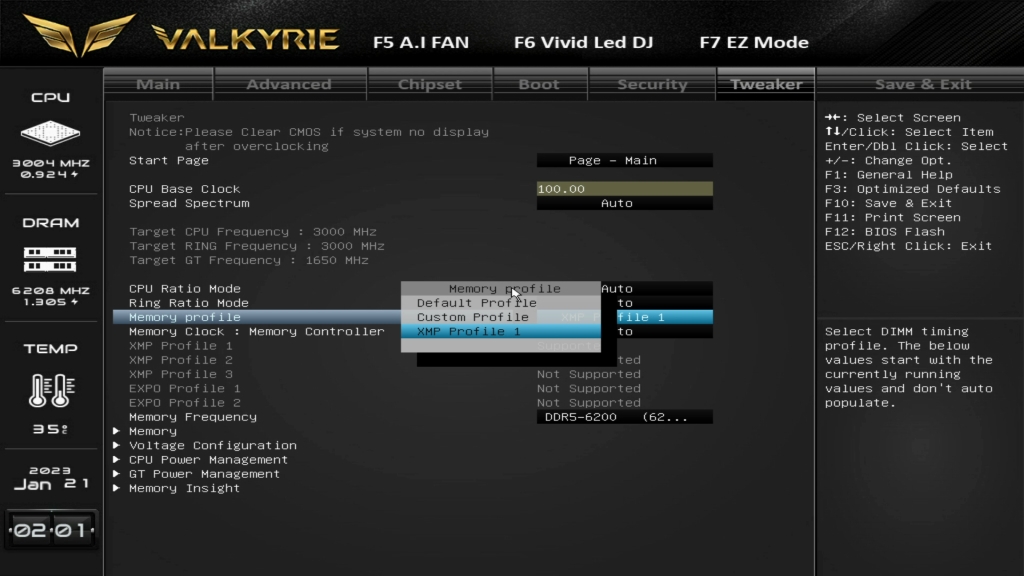Expand the CPU Power Management submenu
Screen dimensions: 1024x576
pyautogui.click(x=208, y=460)
